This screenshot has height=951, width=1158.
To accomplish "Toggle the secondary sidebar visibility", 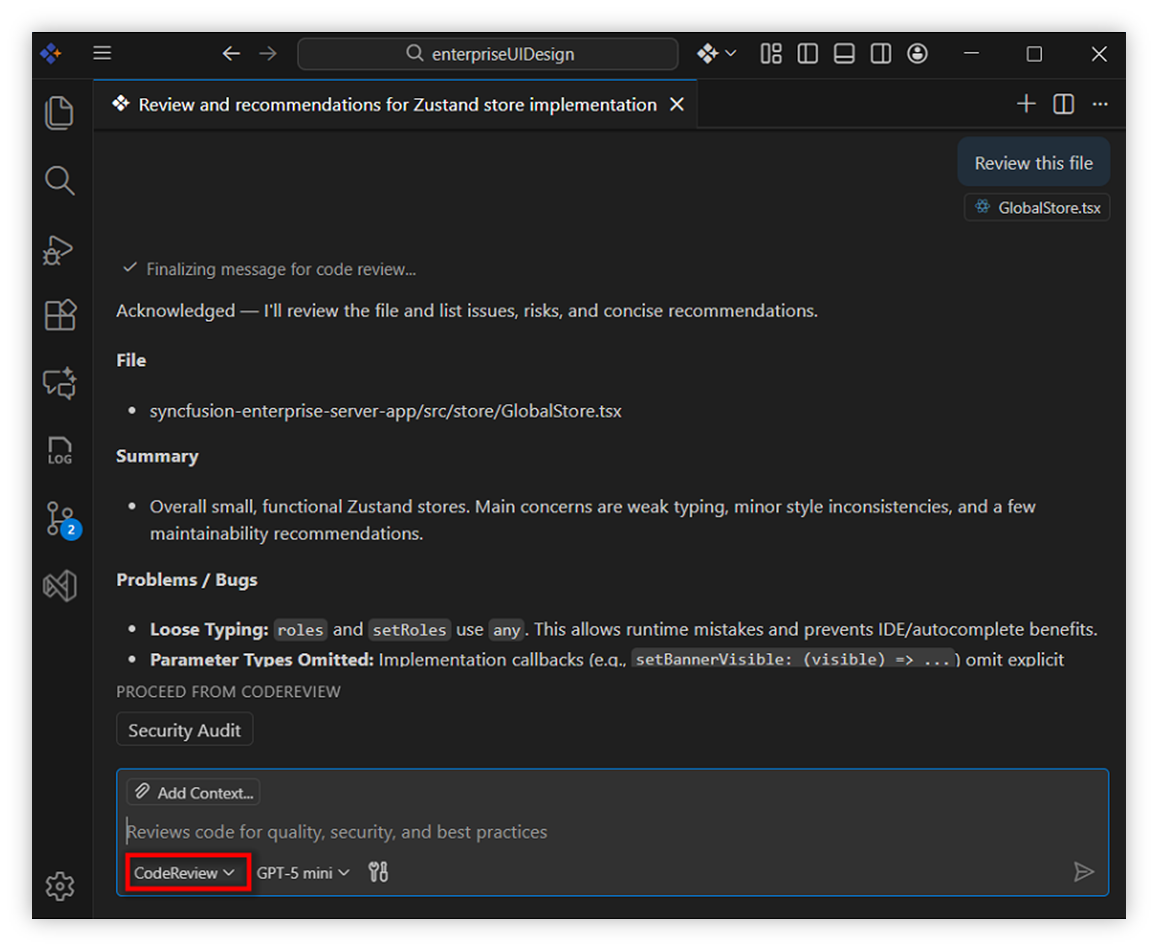I will pyautogui.click(x=880, y=53).
